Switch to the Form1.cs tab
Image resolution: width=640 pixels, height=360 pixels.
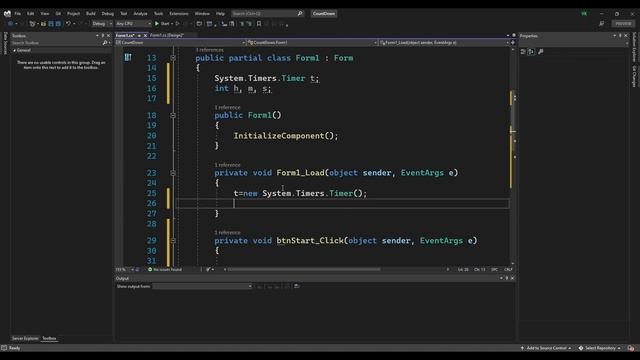coord(125,36)
